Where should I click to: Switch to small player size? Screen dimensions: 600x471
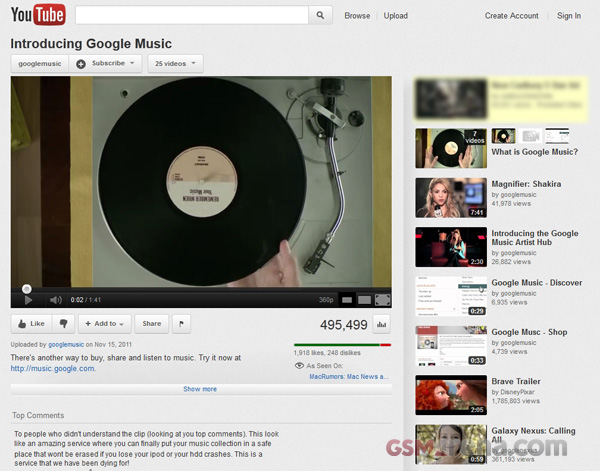click(x=347, y=300)
